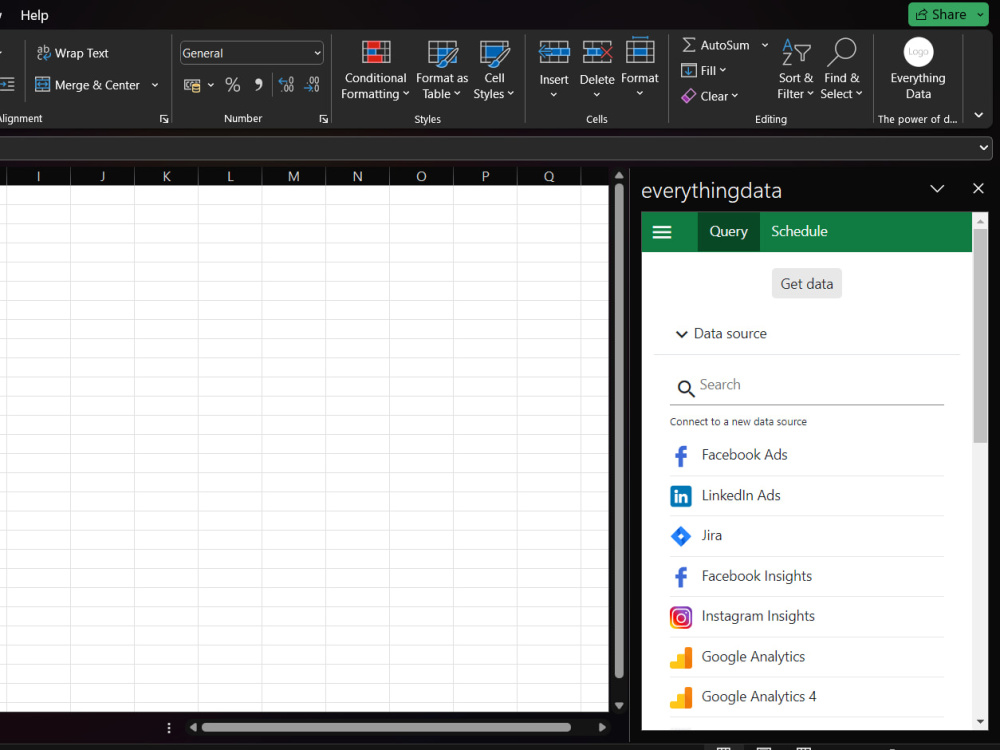This screenshot has height=750, width=1000.
Task: Click the Share button
Action: click(941, 15)
